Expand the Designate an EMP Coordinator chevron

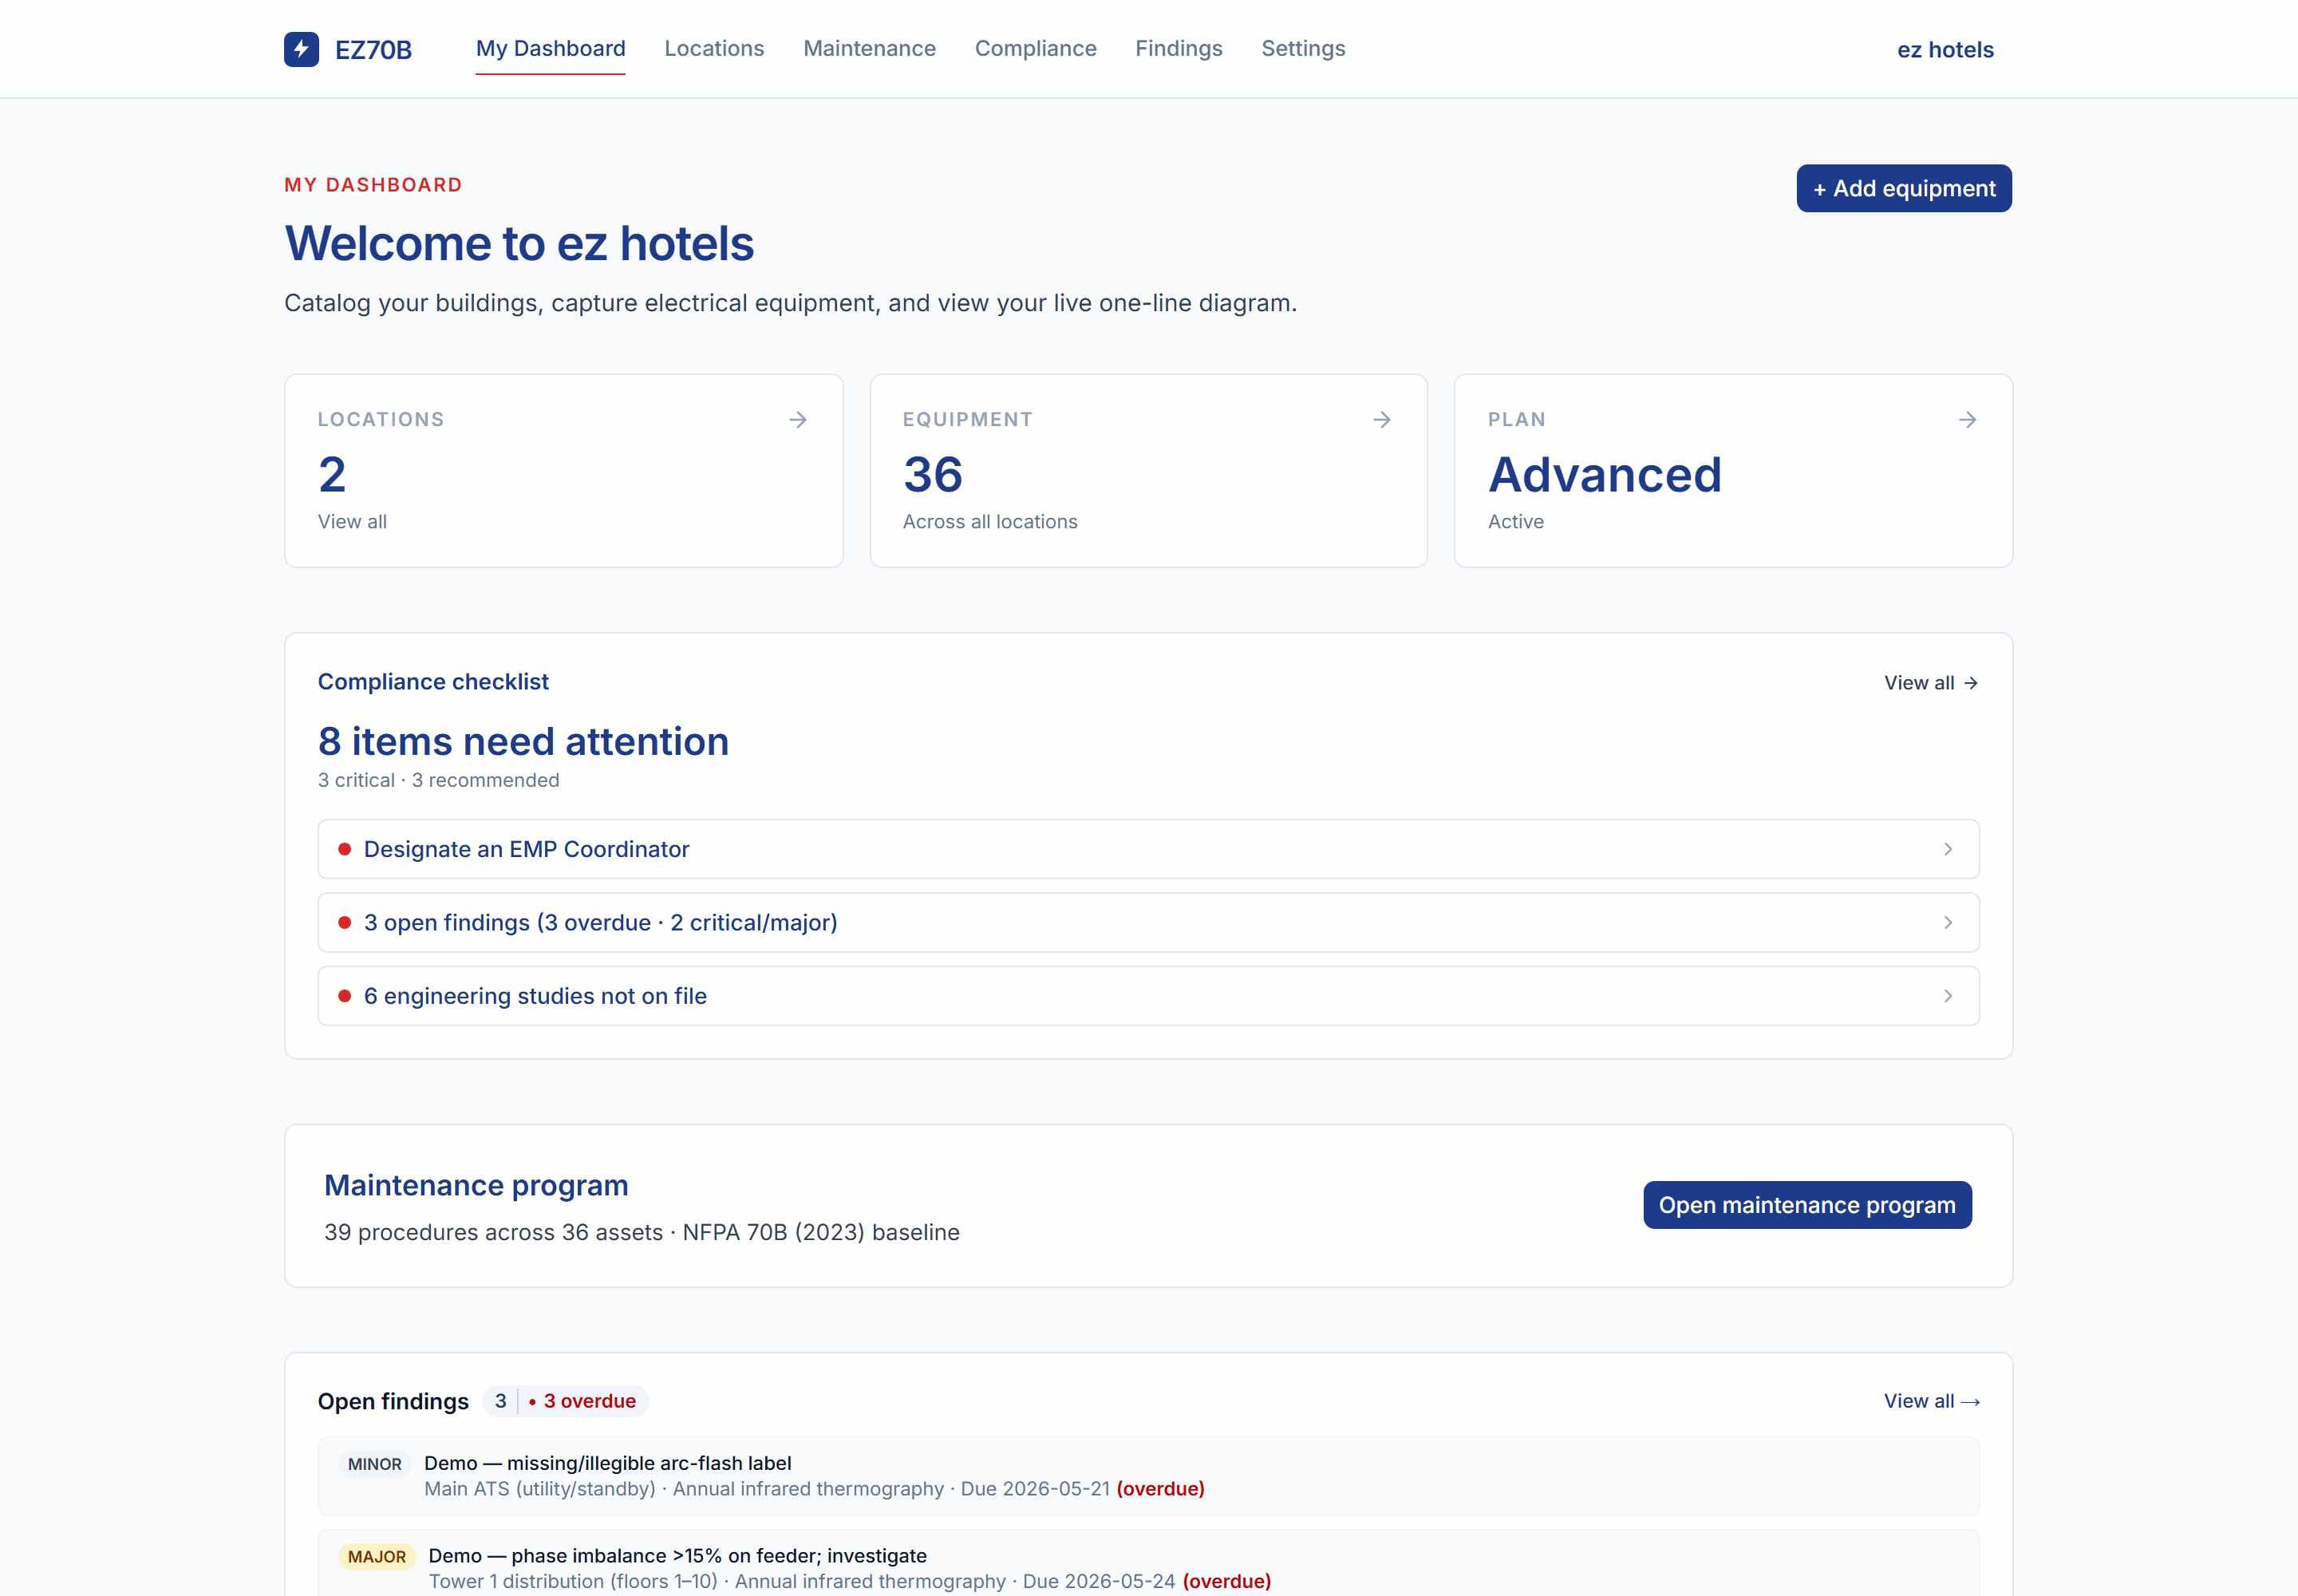1947,849
